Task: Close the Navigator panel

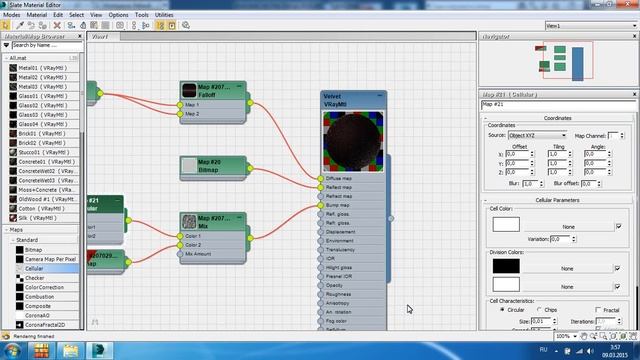Action: point(635,36)
